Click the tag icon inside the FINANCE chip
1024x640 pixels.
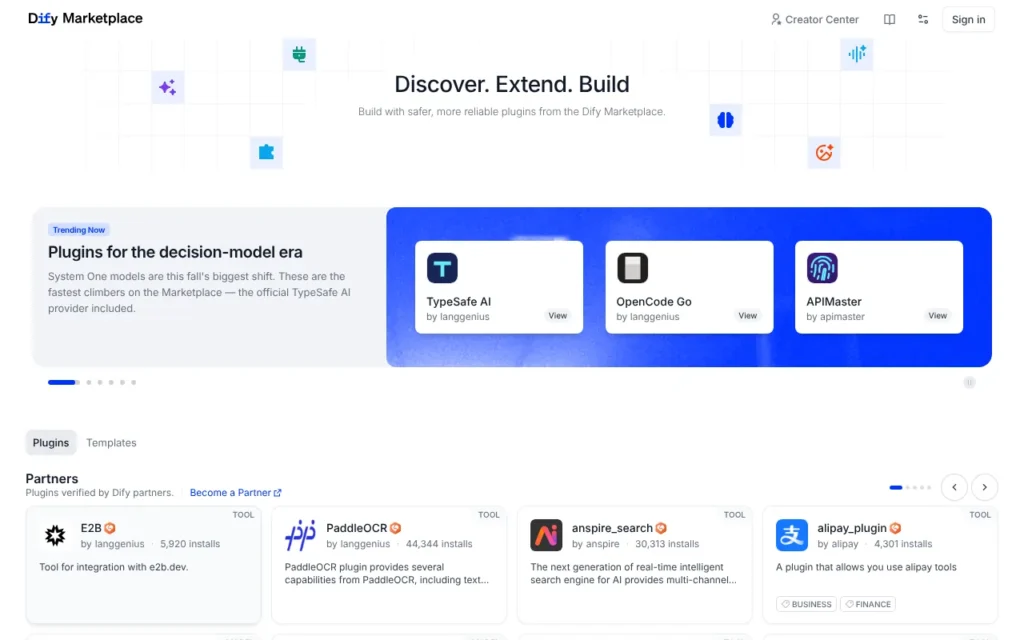[x=849, y=604]
